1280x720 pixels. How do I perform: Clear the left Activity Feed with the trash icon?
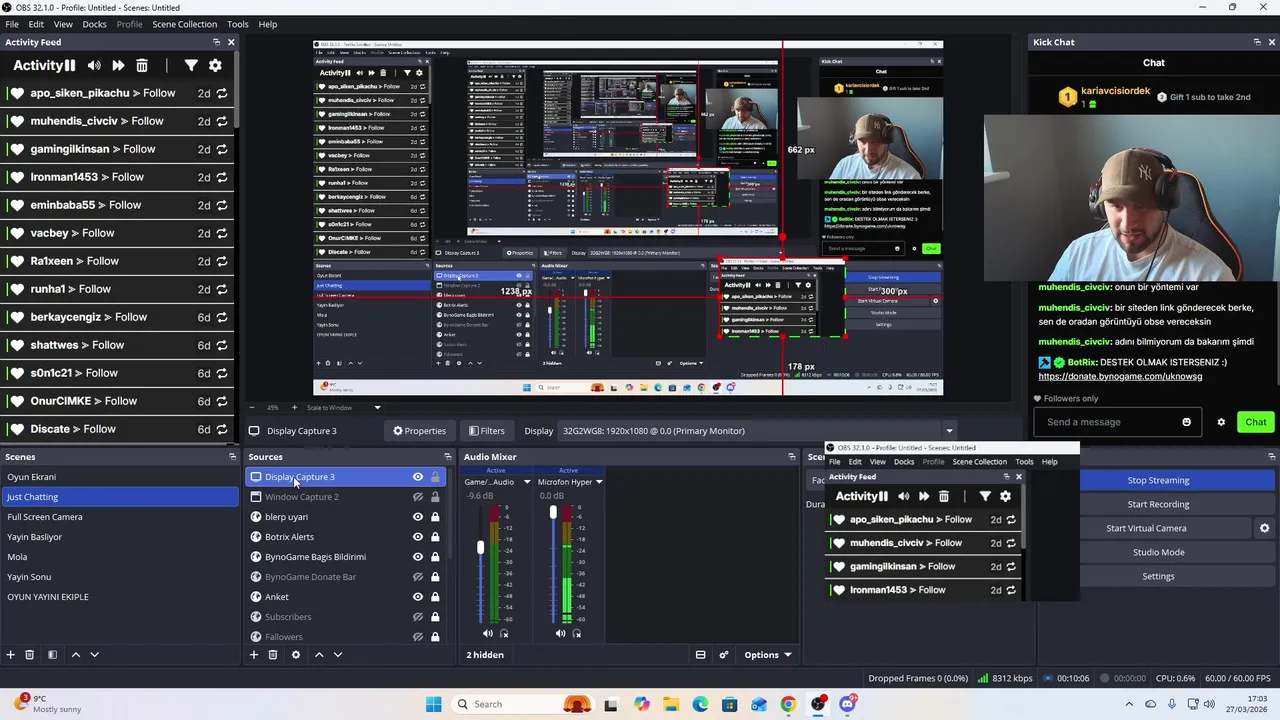[x=142, y=65]
